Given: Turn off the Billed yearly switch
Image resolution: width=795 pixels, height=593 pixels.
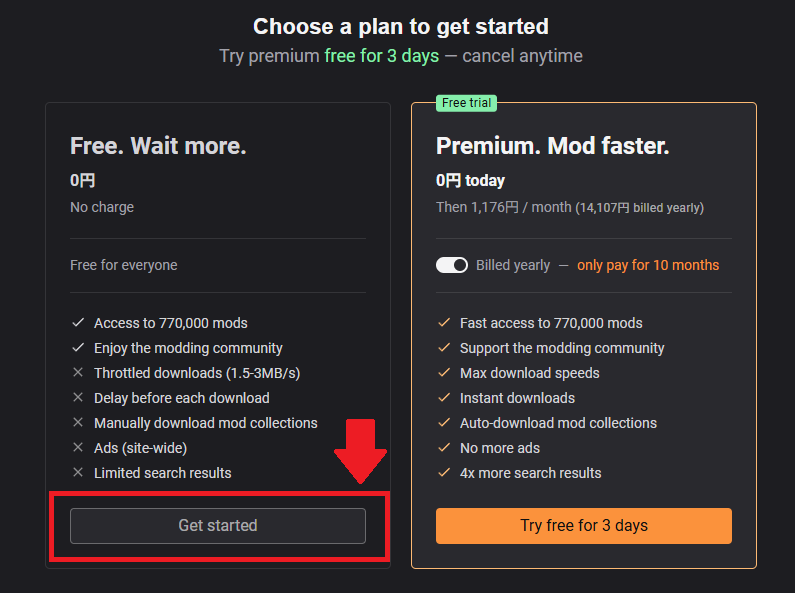Looking at the screenshot, I should pyautogui.click(x=452, y=265).
